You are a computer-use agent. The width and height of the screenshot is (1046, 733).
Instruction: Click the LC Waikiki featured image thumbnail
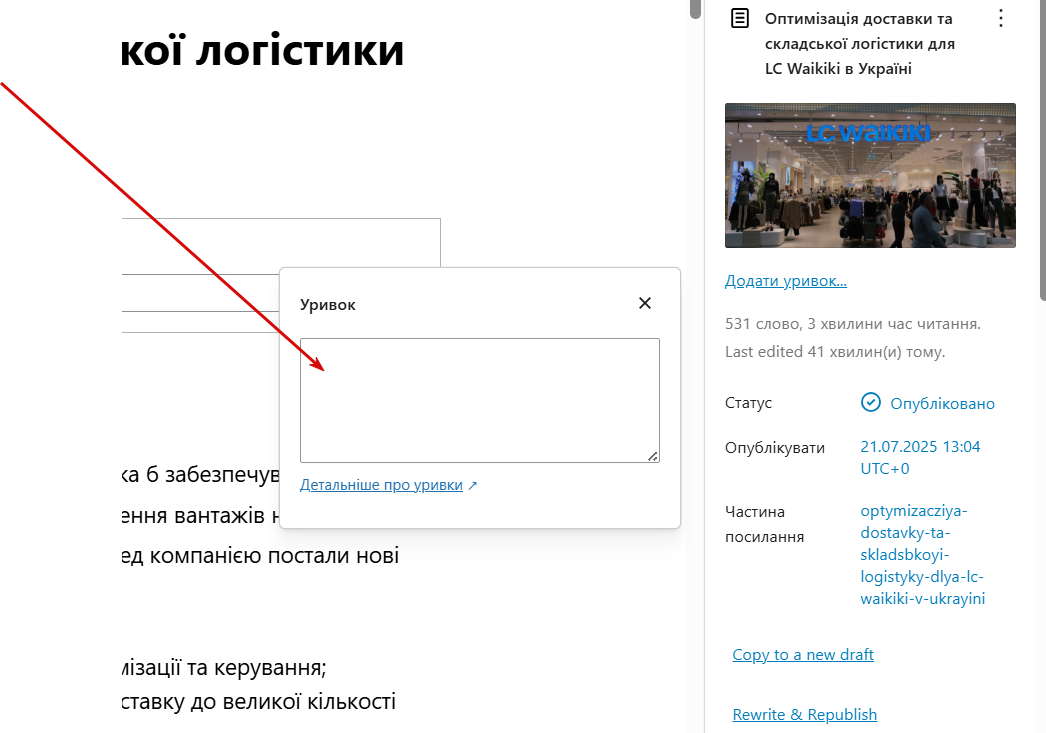870,175
